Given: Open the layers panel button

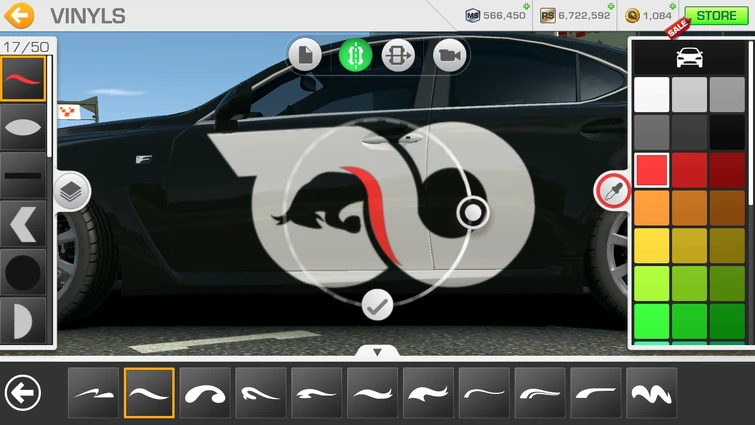Looking at the screenshot, I should pos(71,192).
